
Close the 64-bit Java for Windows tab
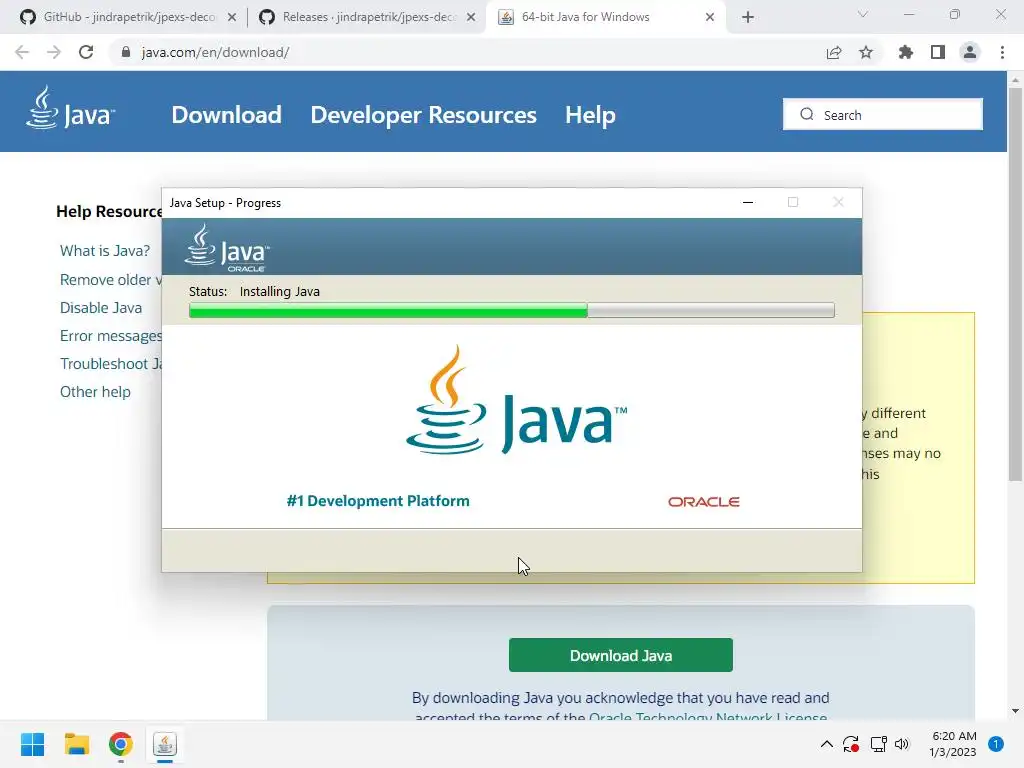pos(710,18)
